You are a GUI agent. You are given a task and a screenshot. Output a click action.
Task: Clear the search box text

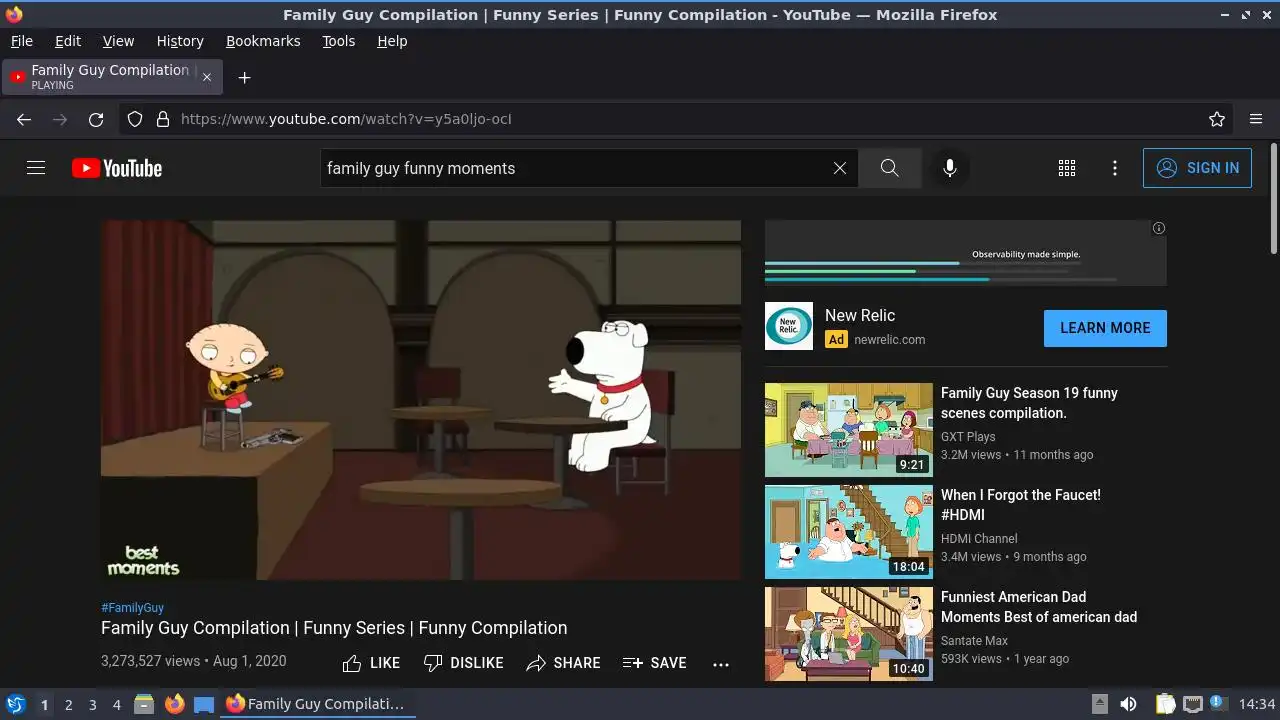[840, 168]
